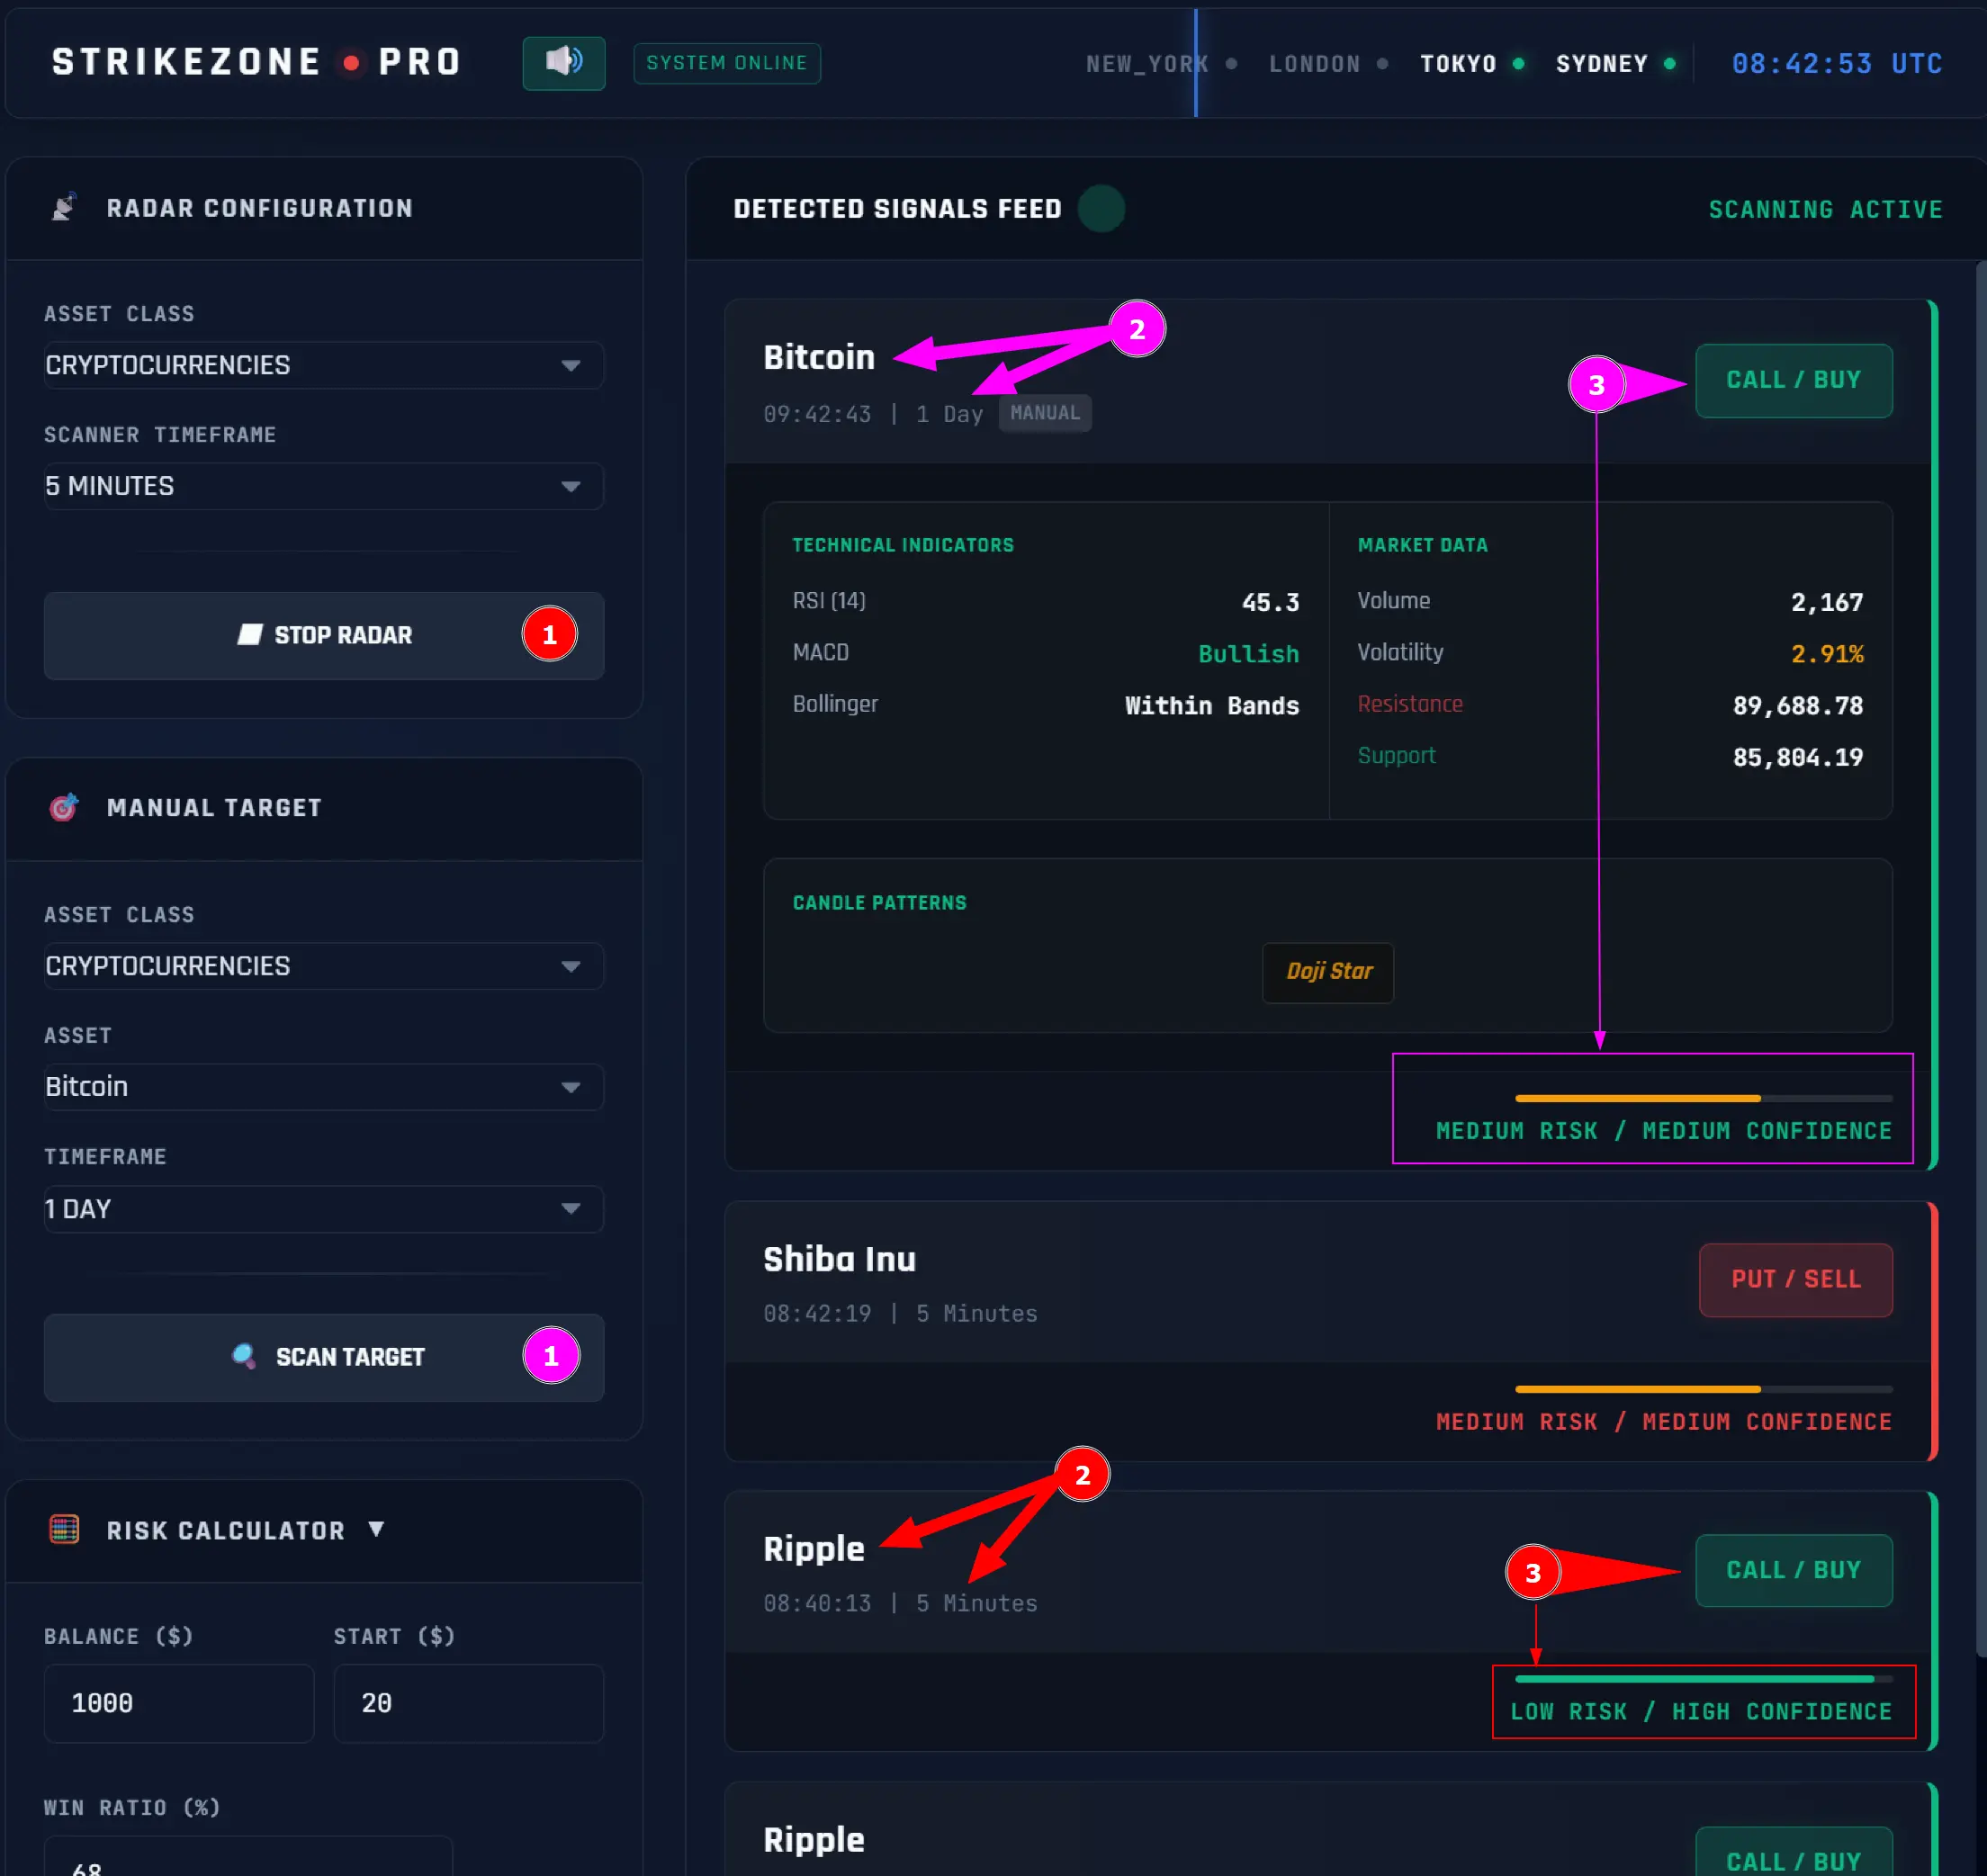Click Shiba Inu medium confidence bar
Viewport: 1987px width, 1876px height.
(x=1703, y=1389)
